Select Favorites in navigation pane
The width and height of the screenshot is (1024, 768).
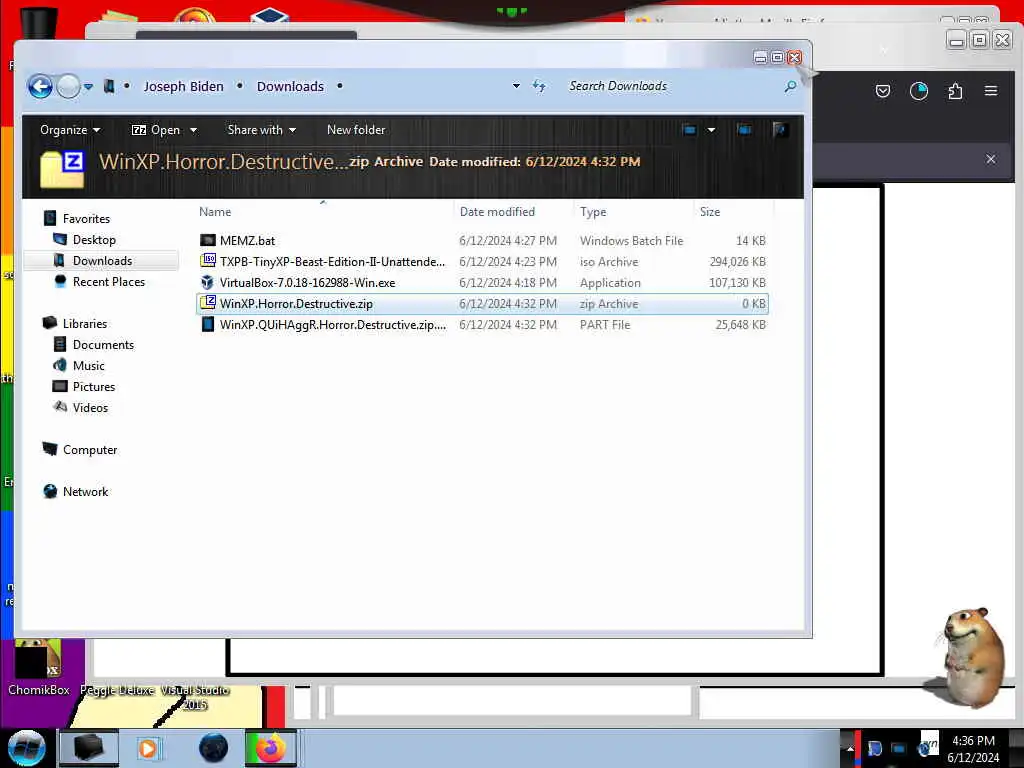click(x=86, y=219)
